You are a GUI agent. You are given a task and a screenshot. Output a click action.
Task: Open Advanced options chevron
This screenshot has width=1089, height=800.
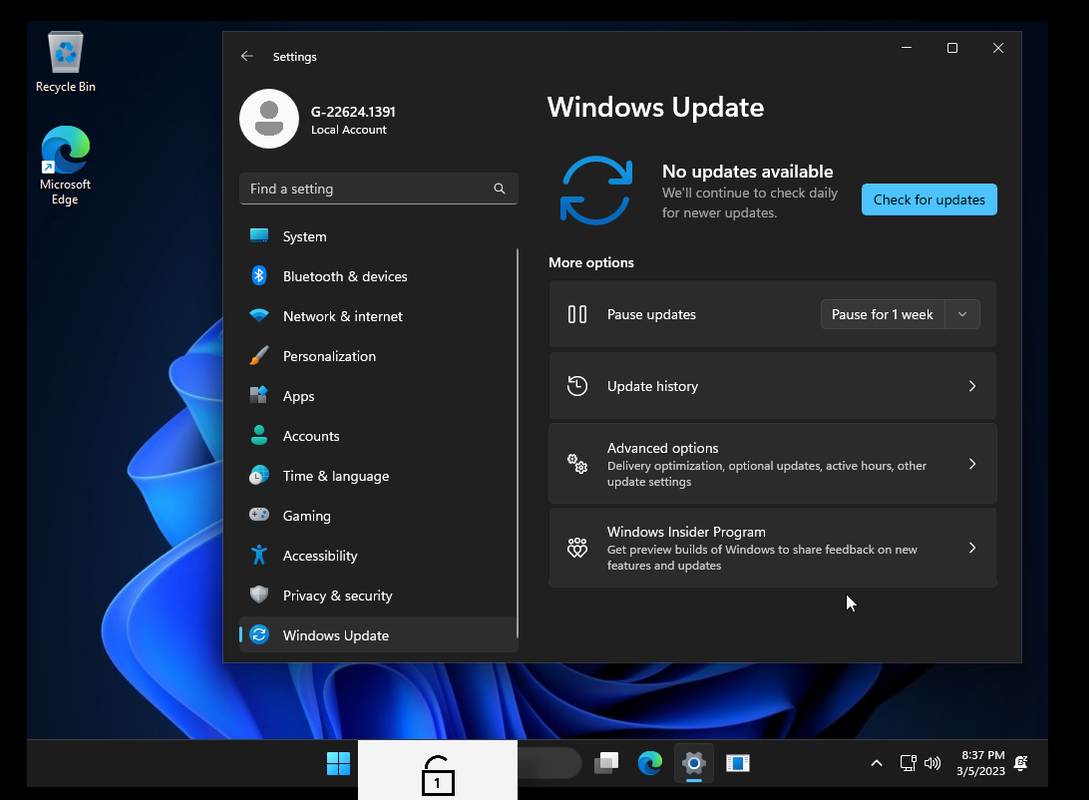972,464
